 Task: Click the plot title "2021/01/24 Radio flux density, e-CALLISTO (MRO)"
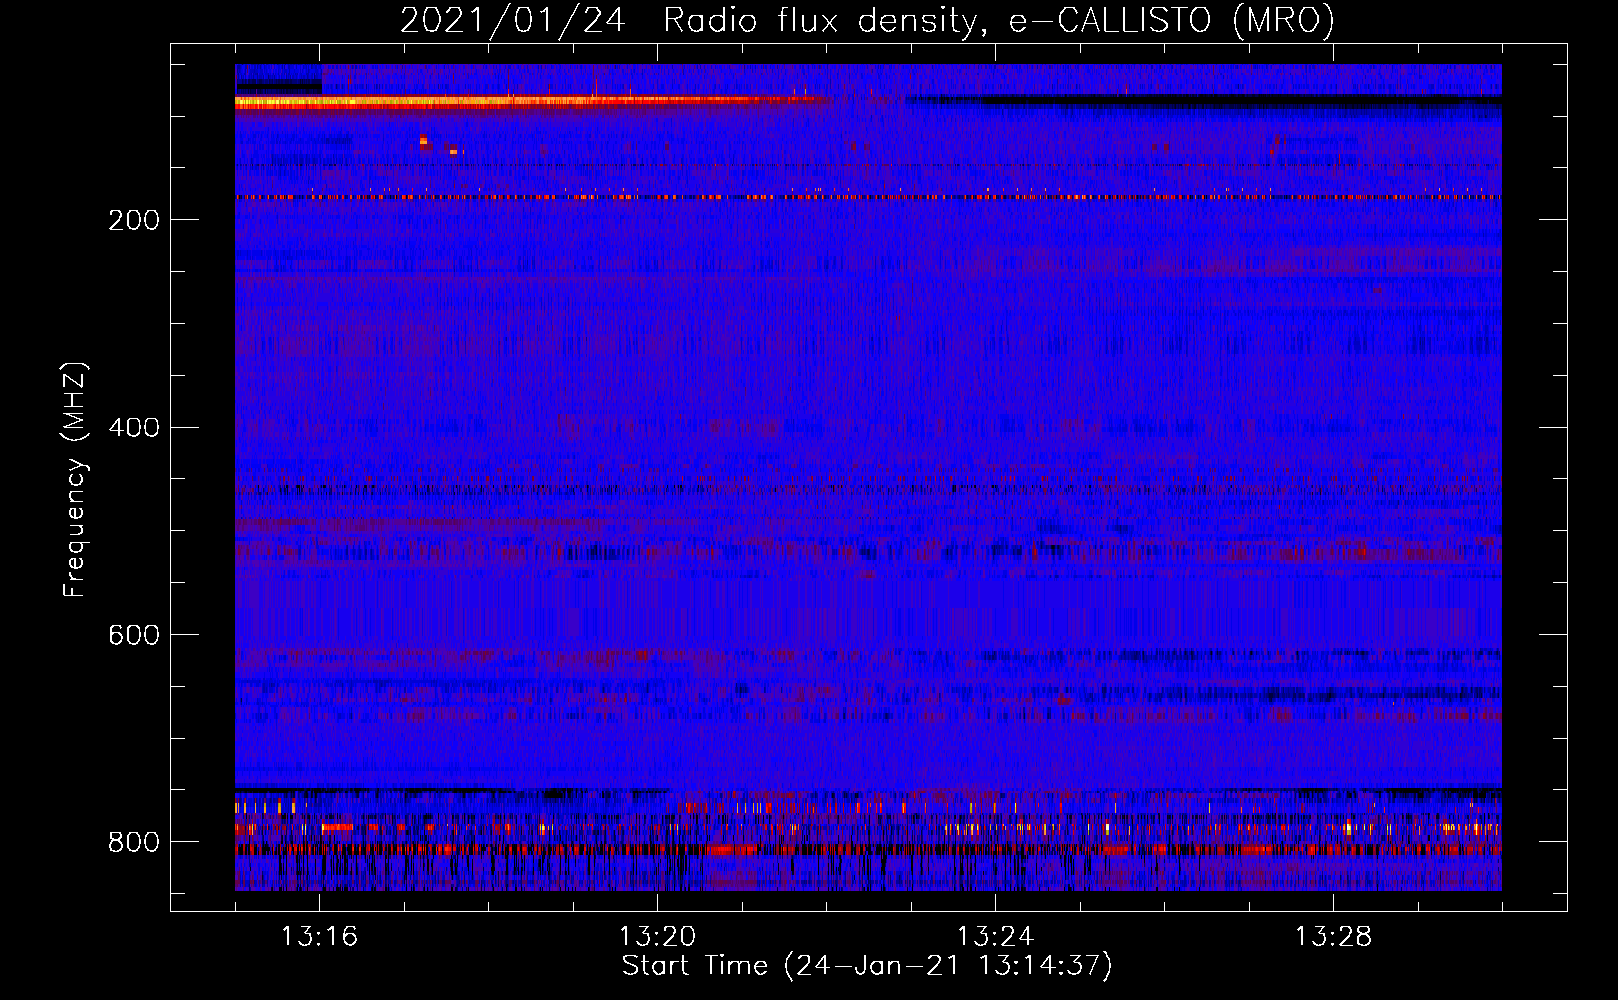[x=867, y=20]
